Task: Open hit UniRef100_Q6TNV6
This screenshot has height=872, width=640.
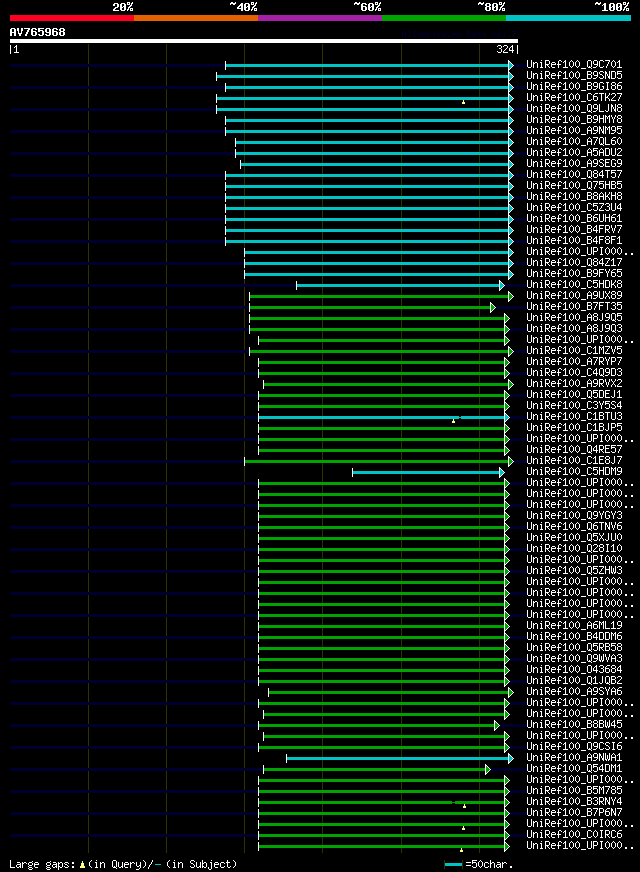Action: (x=574, y=527)
